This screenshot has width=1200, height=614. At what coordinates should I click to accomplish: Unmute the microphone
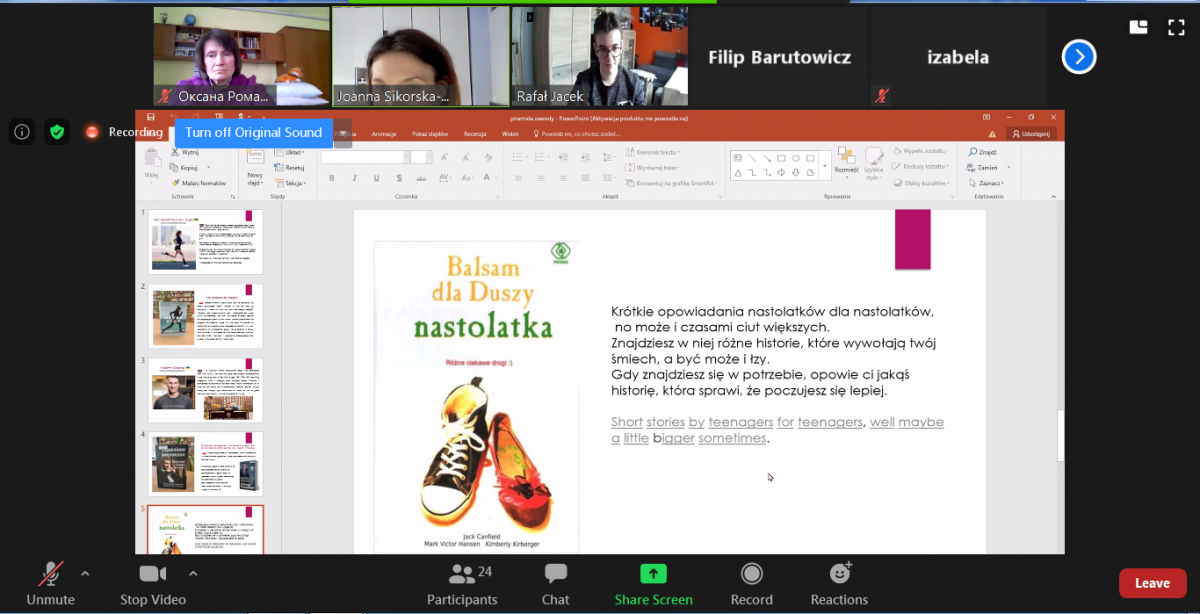tap(50, 584)
